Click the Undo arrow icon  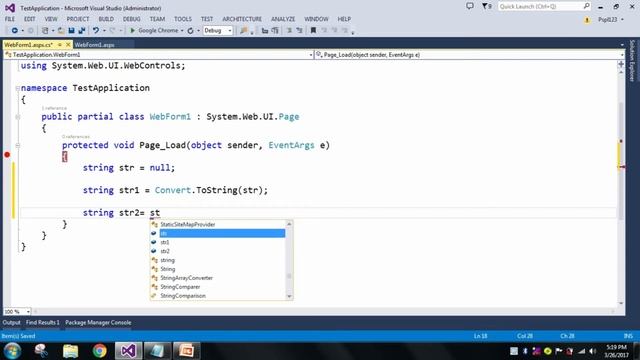[96, 31]
